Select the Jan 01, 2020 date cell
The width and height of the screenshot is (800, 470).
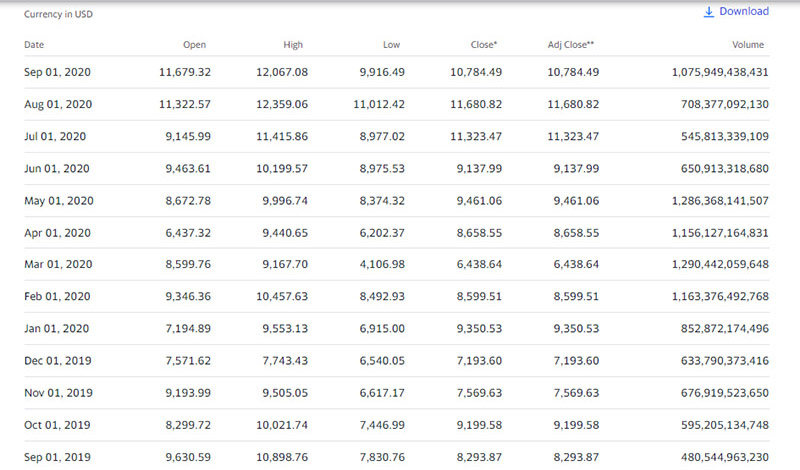56,331
